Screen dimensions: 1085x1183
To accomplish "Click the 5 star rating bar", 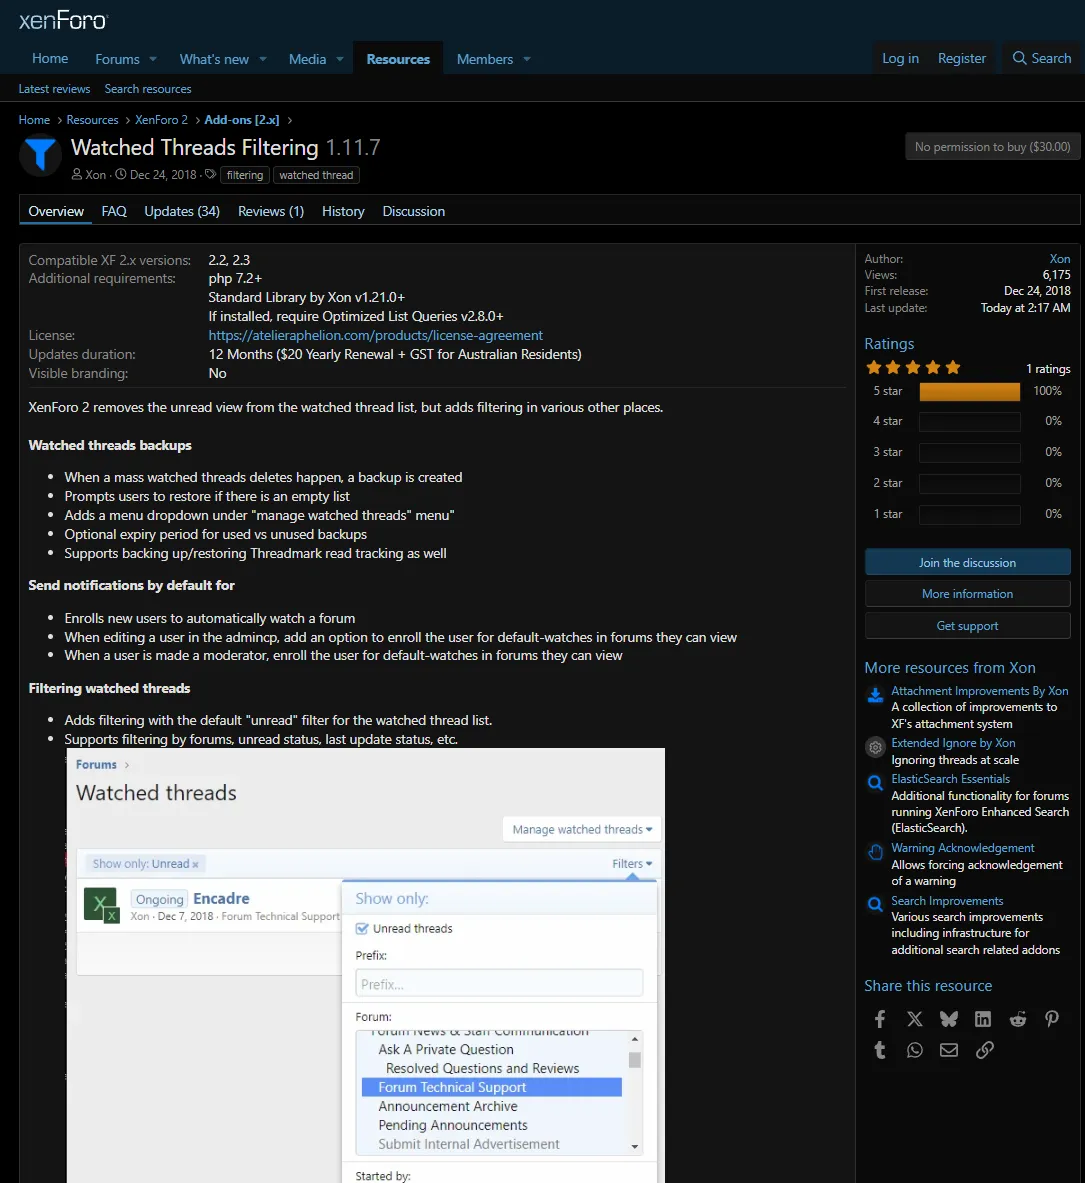I will click(x=969, y=391).
